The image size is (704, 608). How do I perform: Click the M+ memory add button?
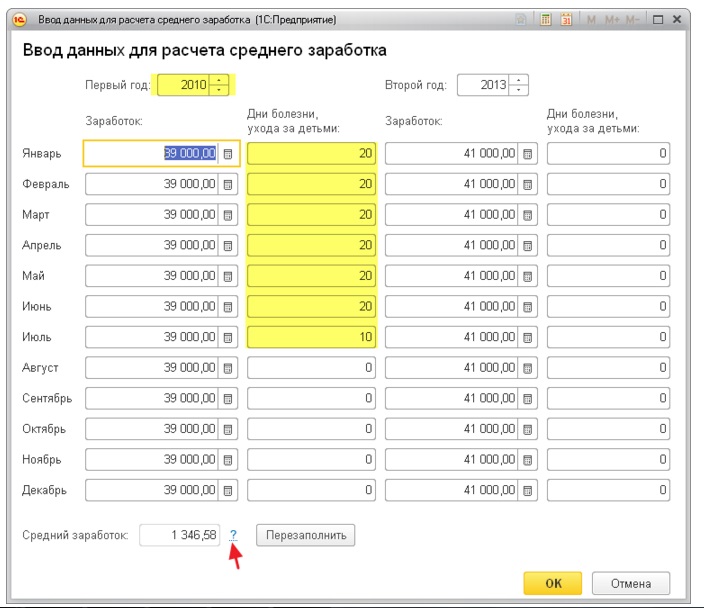[612, 20]
